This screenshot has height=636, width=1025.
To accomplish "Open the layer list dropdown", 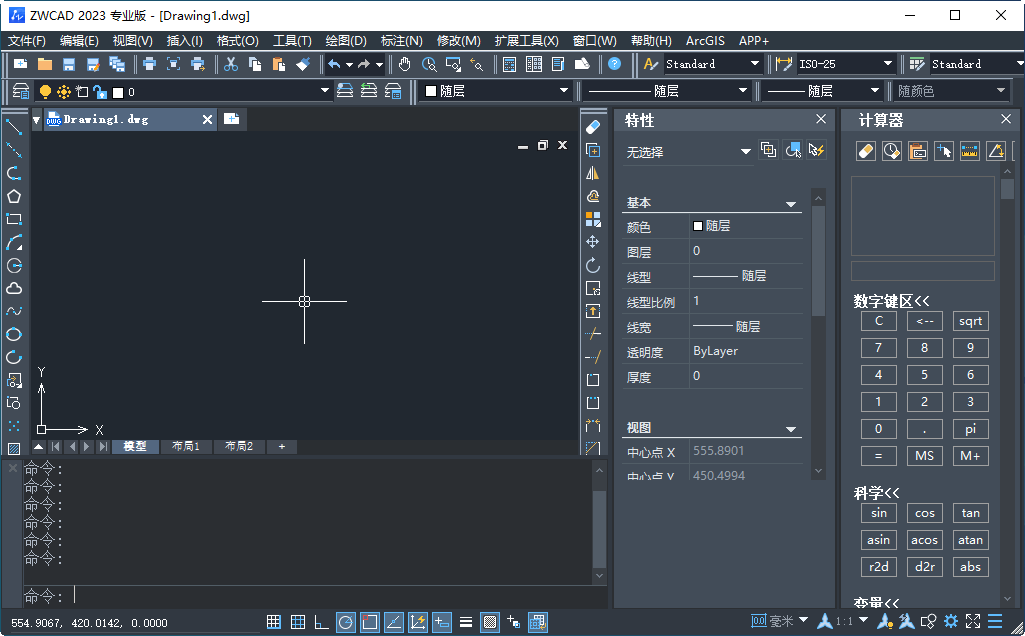I will tap(325, 91).
